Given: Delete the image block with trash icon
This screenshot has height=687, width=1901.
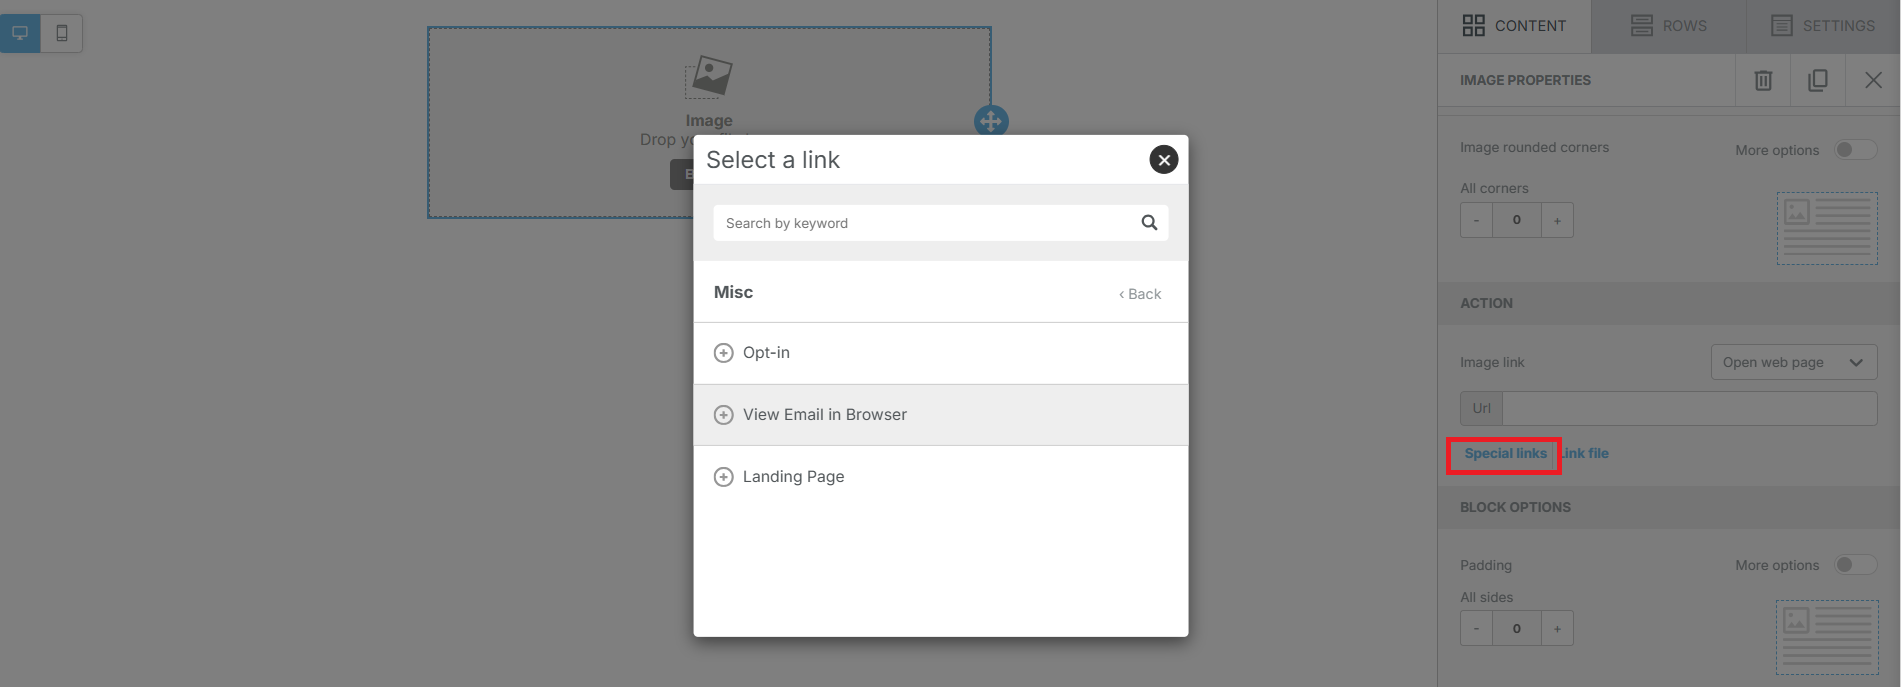Looking at the screenshot, I should [1763, 80].
